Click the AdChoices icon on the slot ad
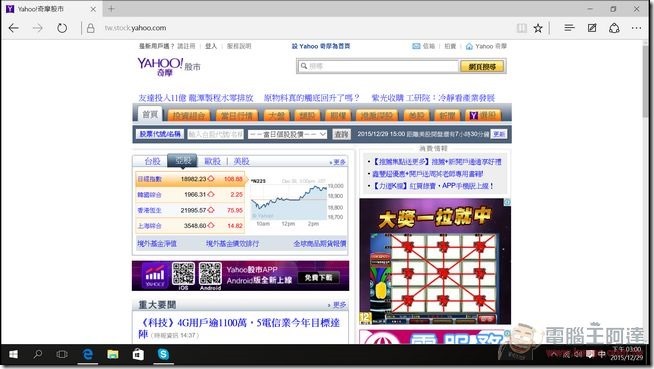The image size is (654, 369). coord(507,202)
